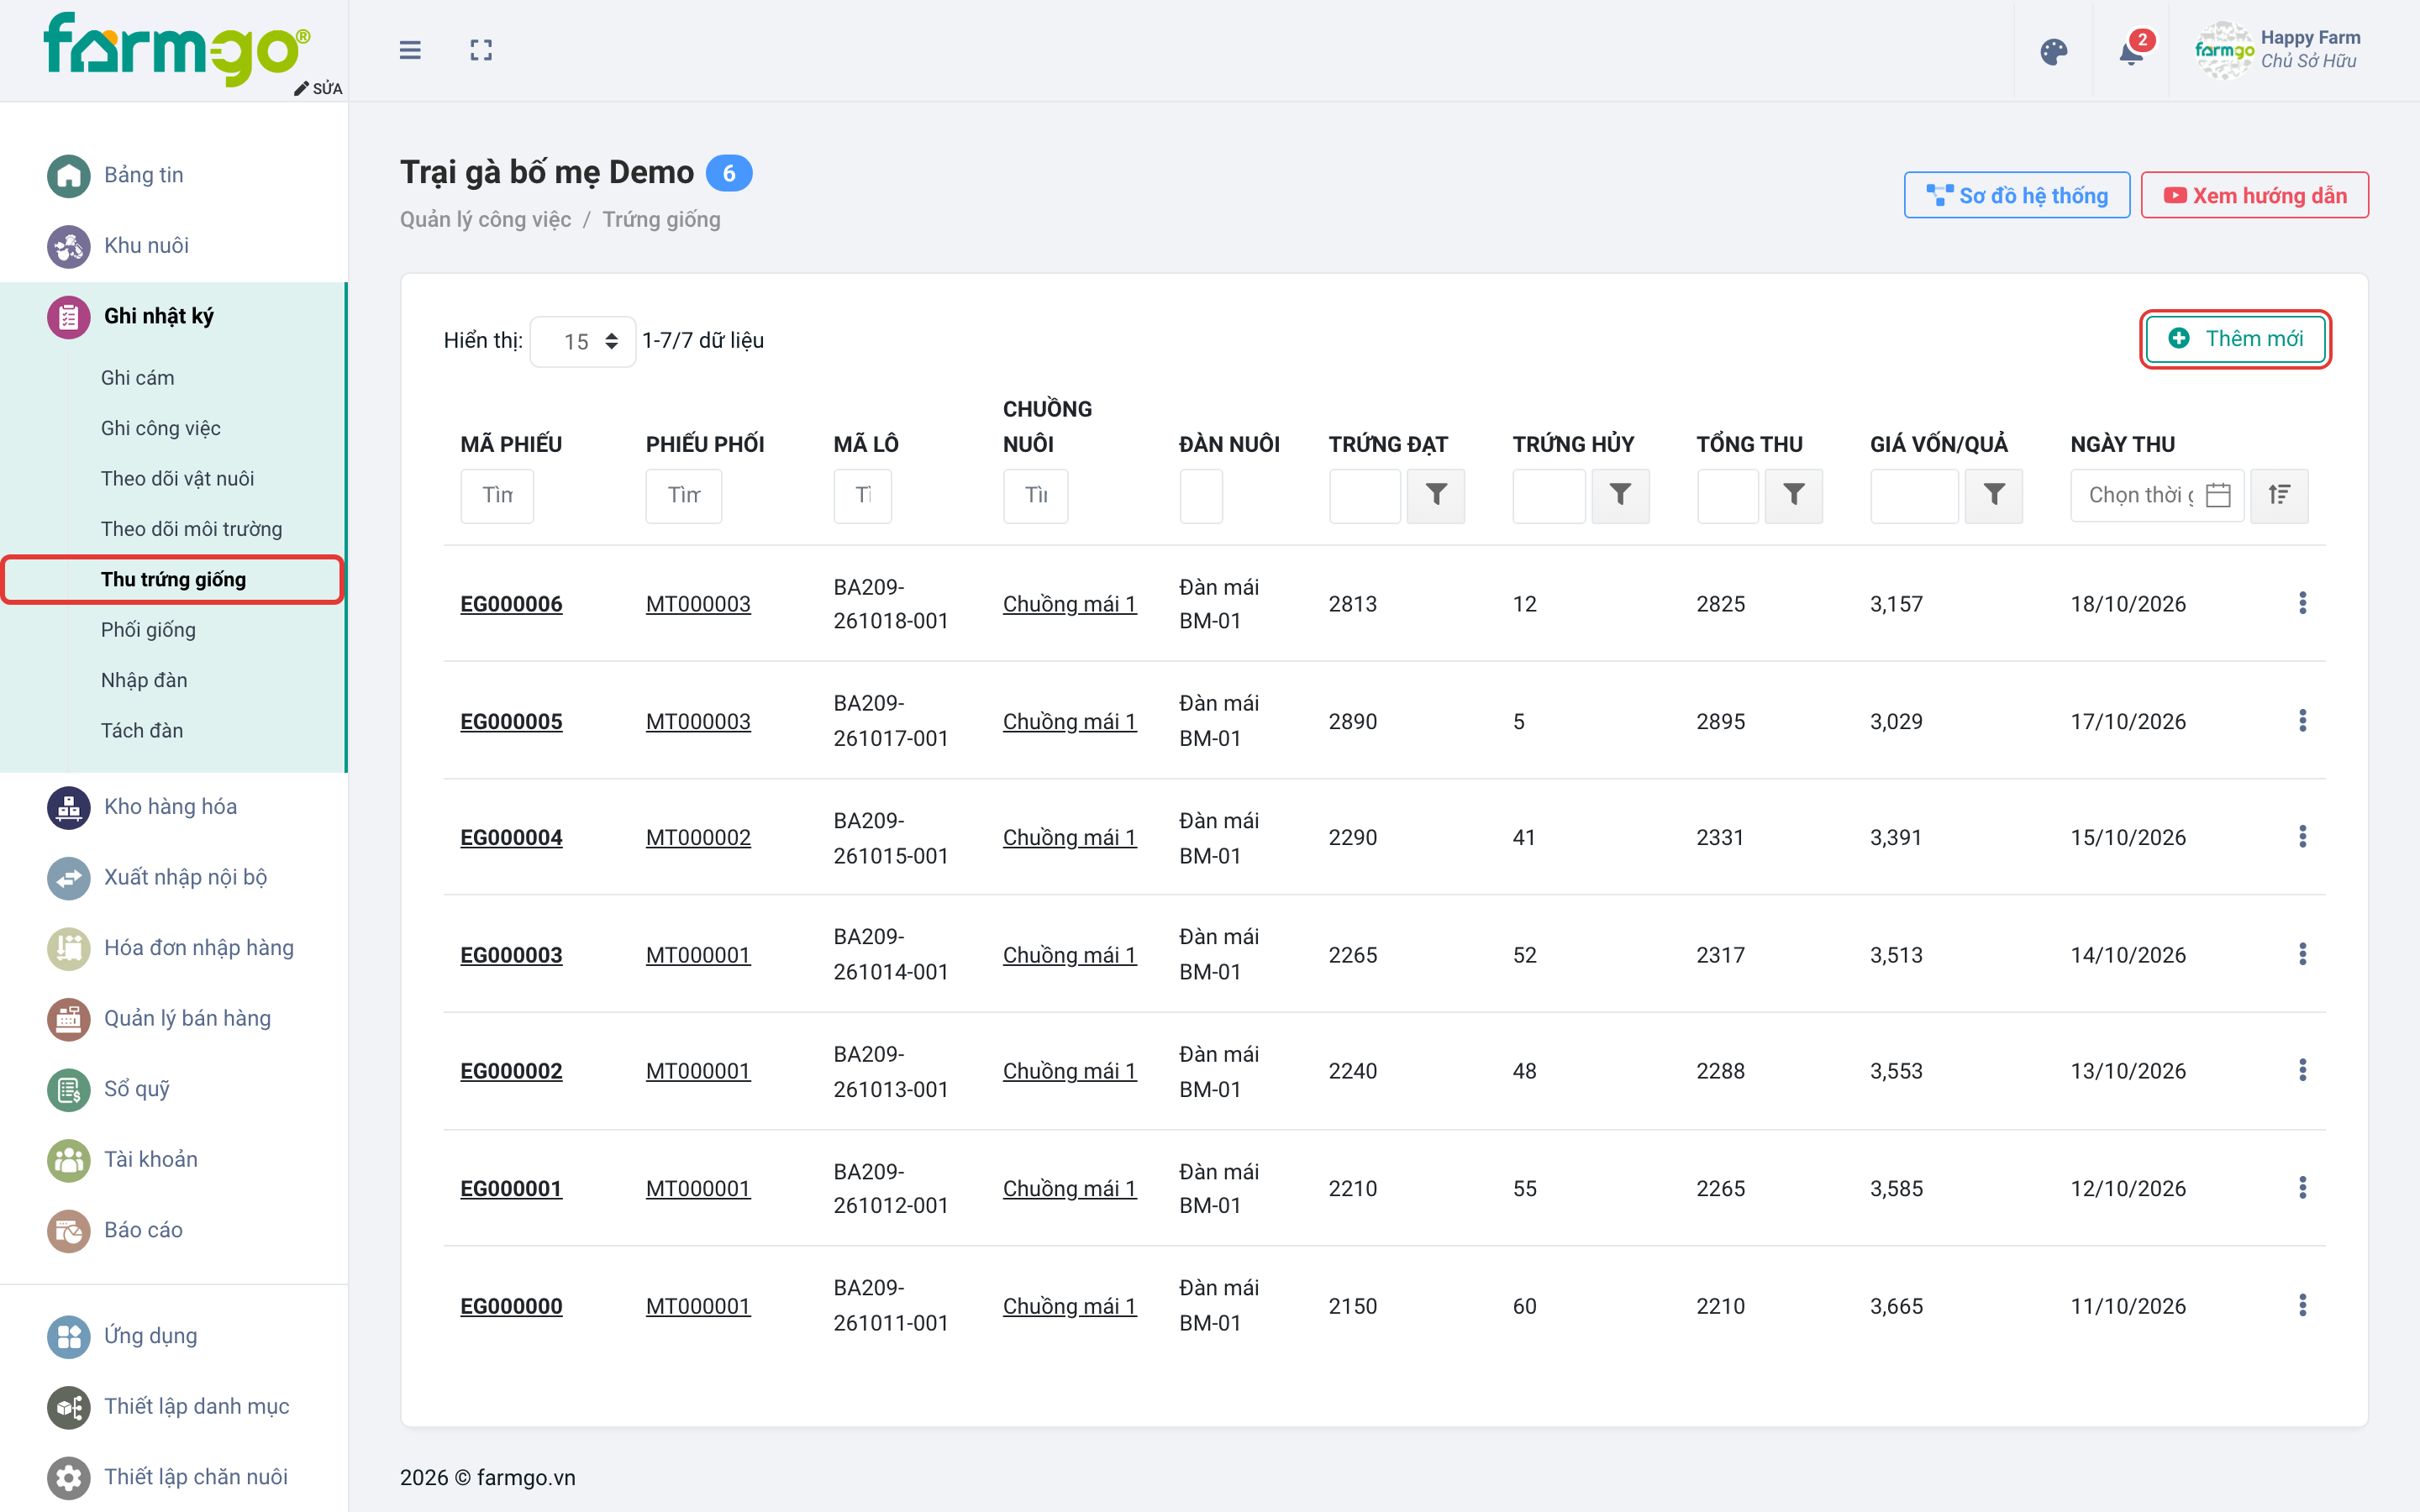Open the Giá vốn/quả filter funnel
2420x1512 pixels.
(1994, 495)
